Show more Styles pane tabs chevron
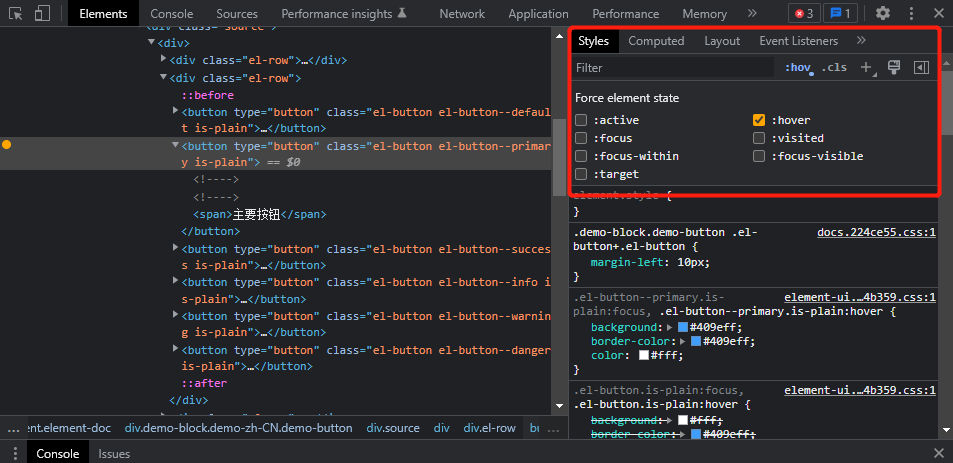953x463 pixels. point(861,41)
